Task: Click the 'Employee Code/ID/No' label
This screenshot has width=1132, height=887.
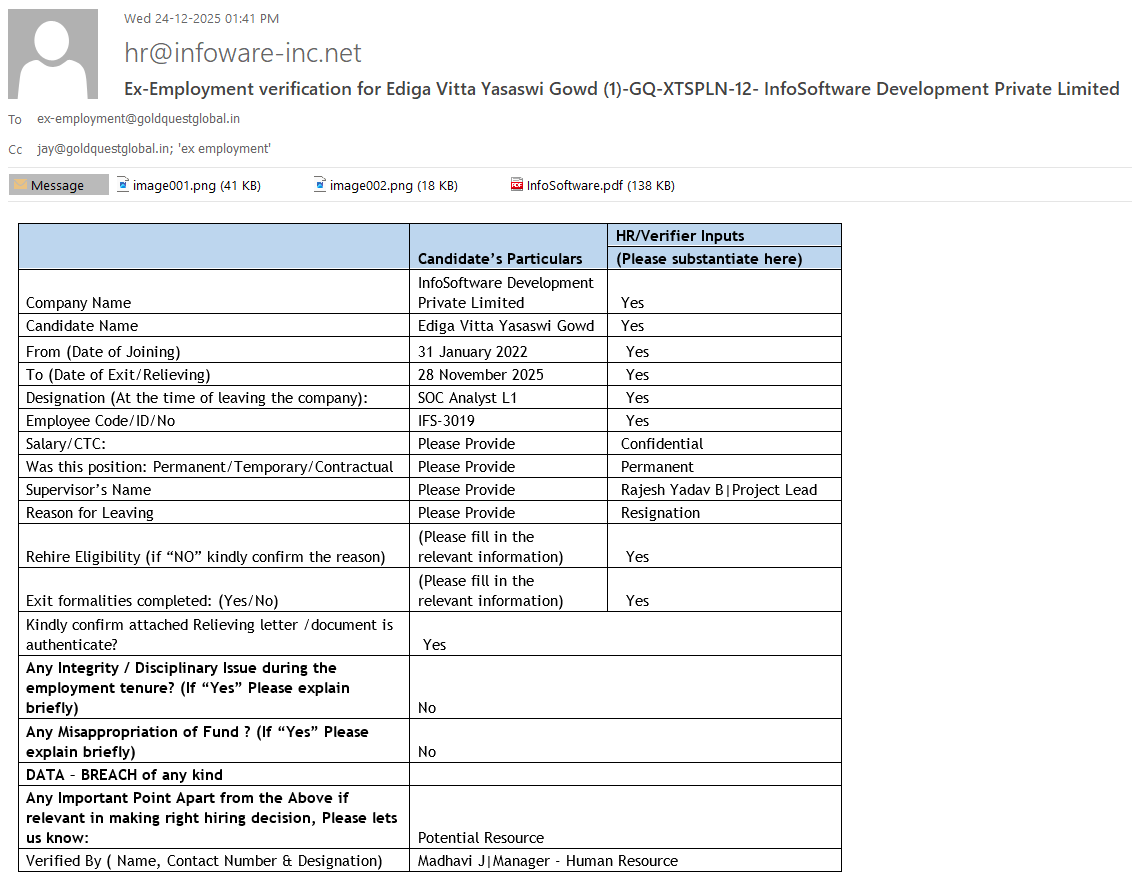Action: click(100, 421)
